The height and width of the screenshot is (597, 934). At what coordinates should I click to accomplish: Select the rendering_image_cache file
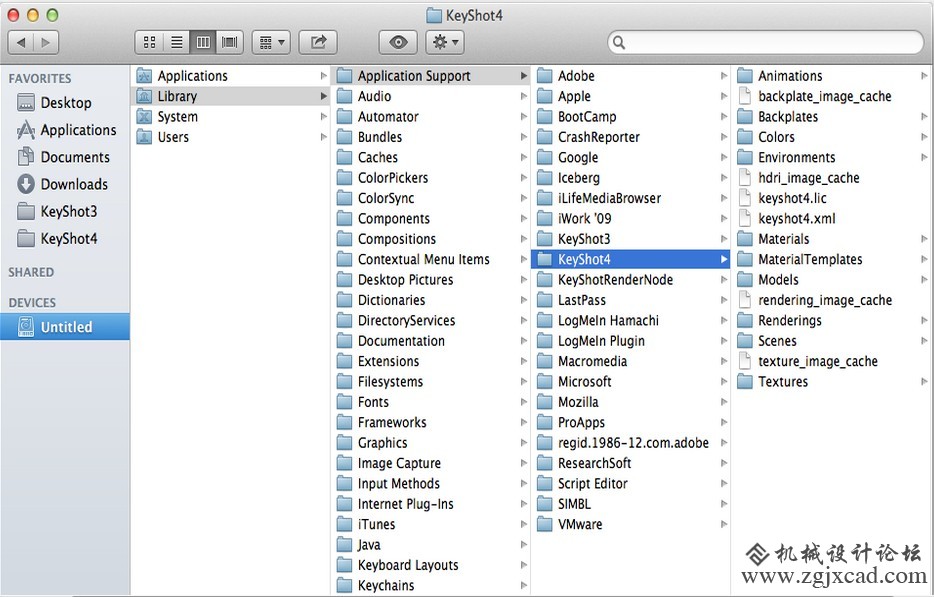(831, 300)
